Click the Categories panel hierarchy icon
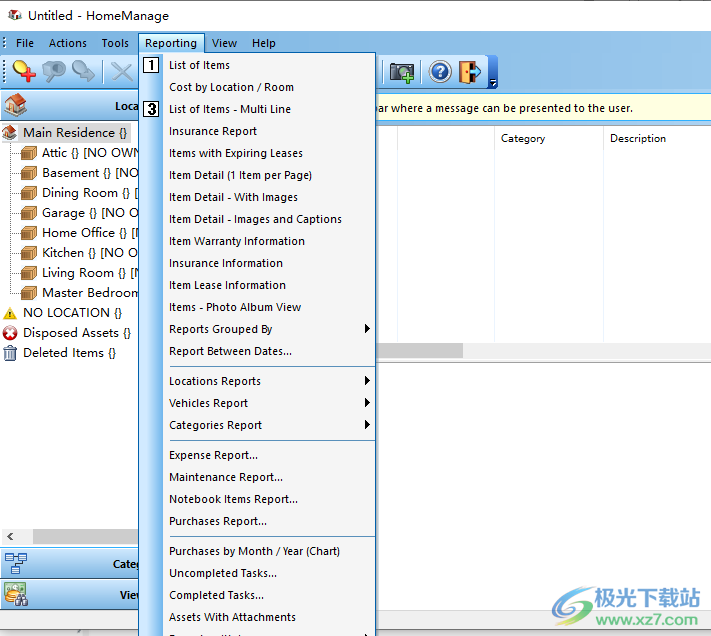Image resolution: width=711 pixels, height=636 pixels. pyautogui.click(x=16, y=563)
